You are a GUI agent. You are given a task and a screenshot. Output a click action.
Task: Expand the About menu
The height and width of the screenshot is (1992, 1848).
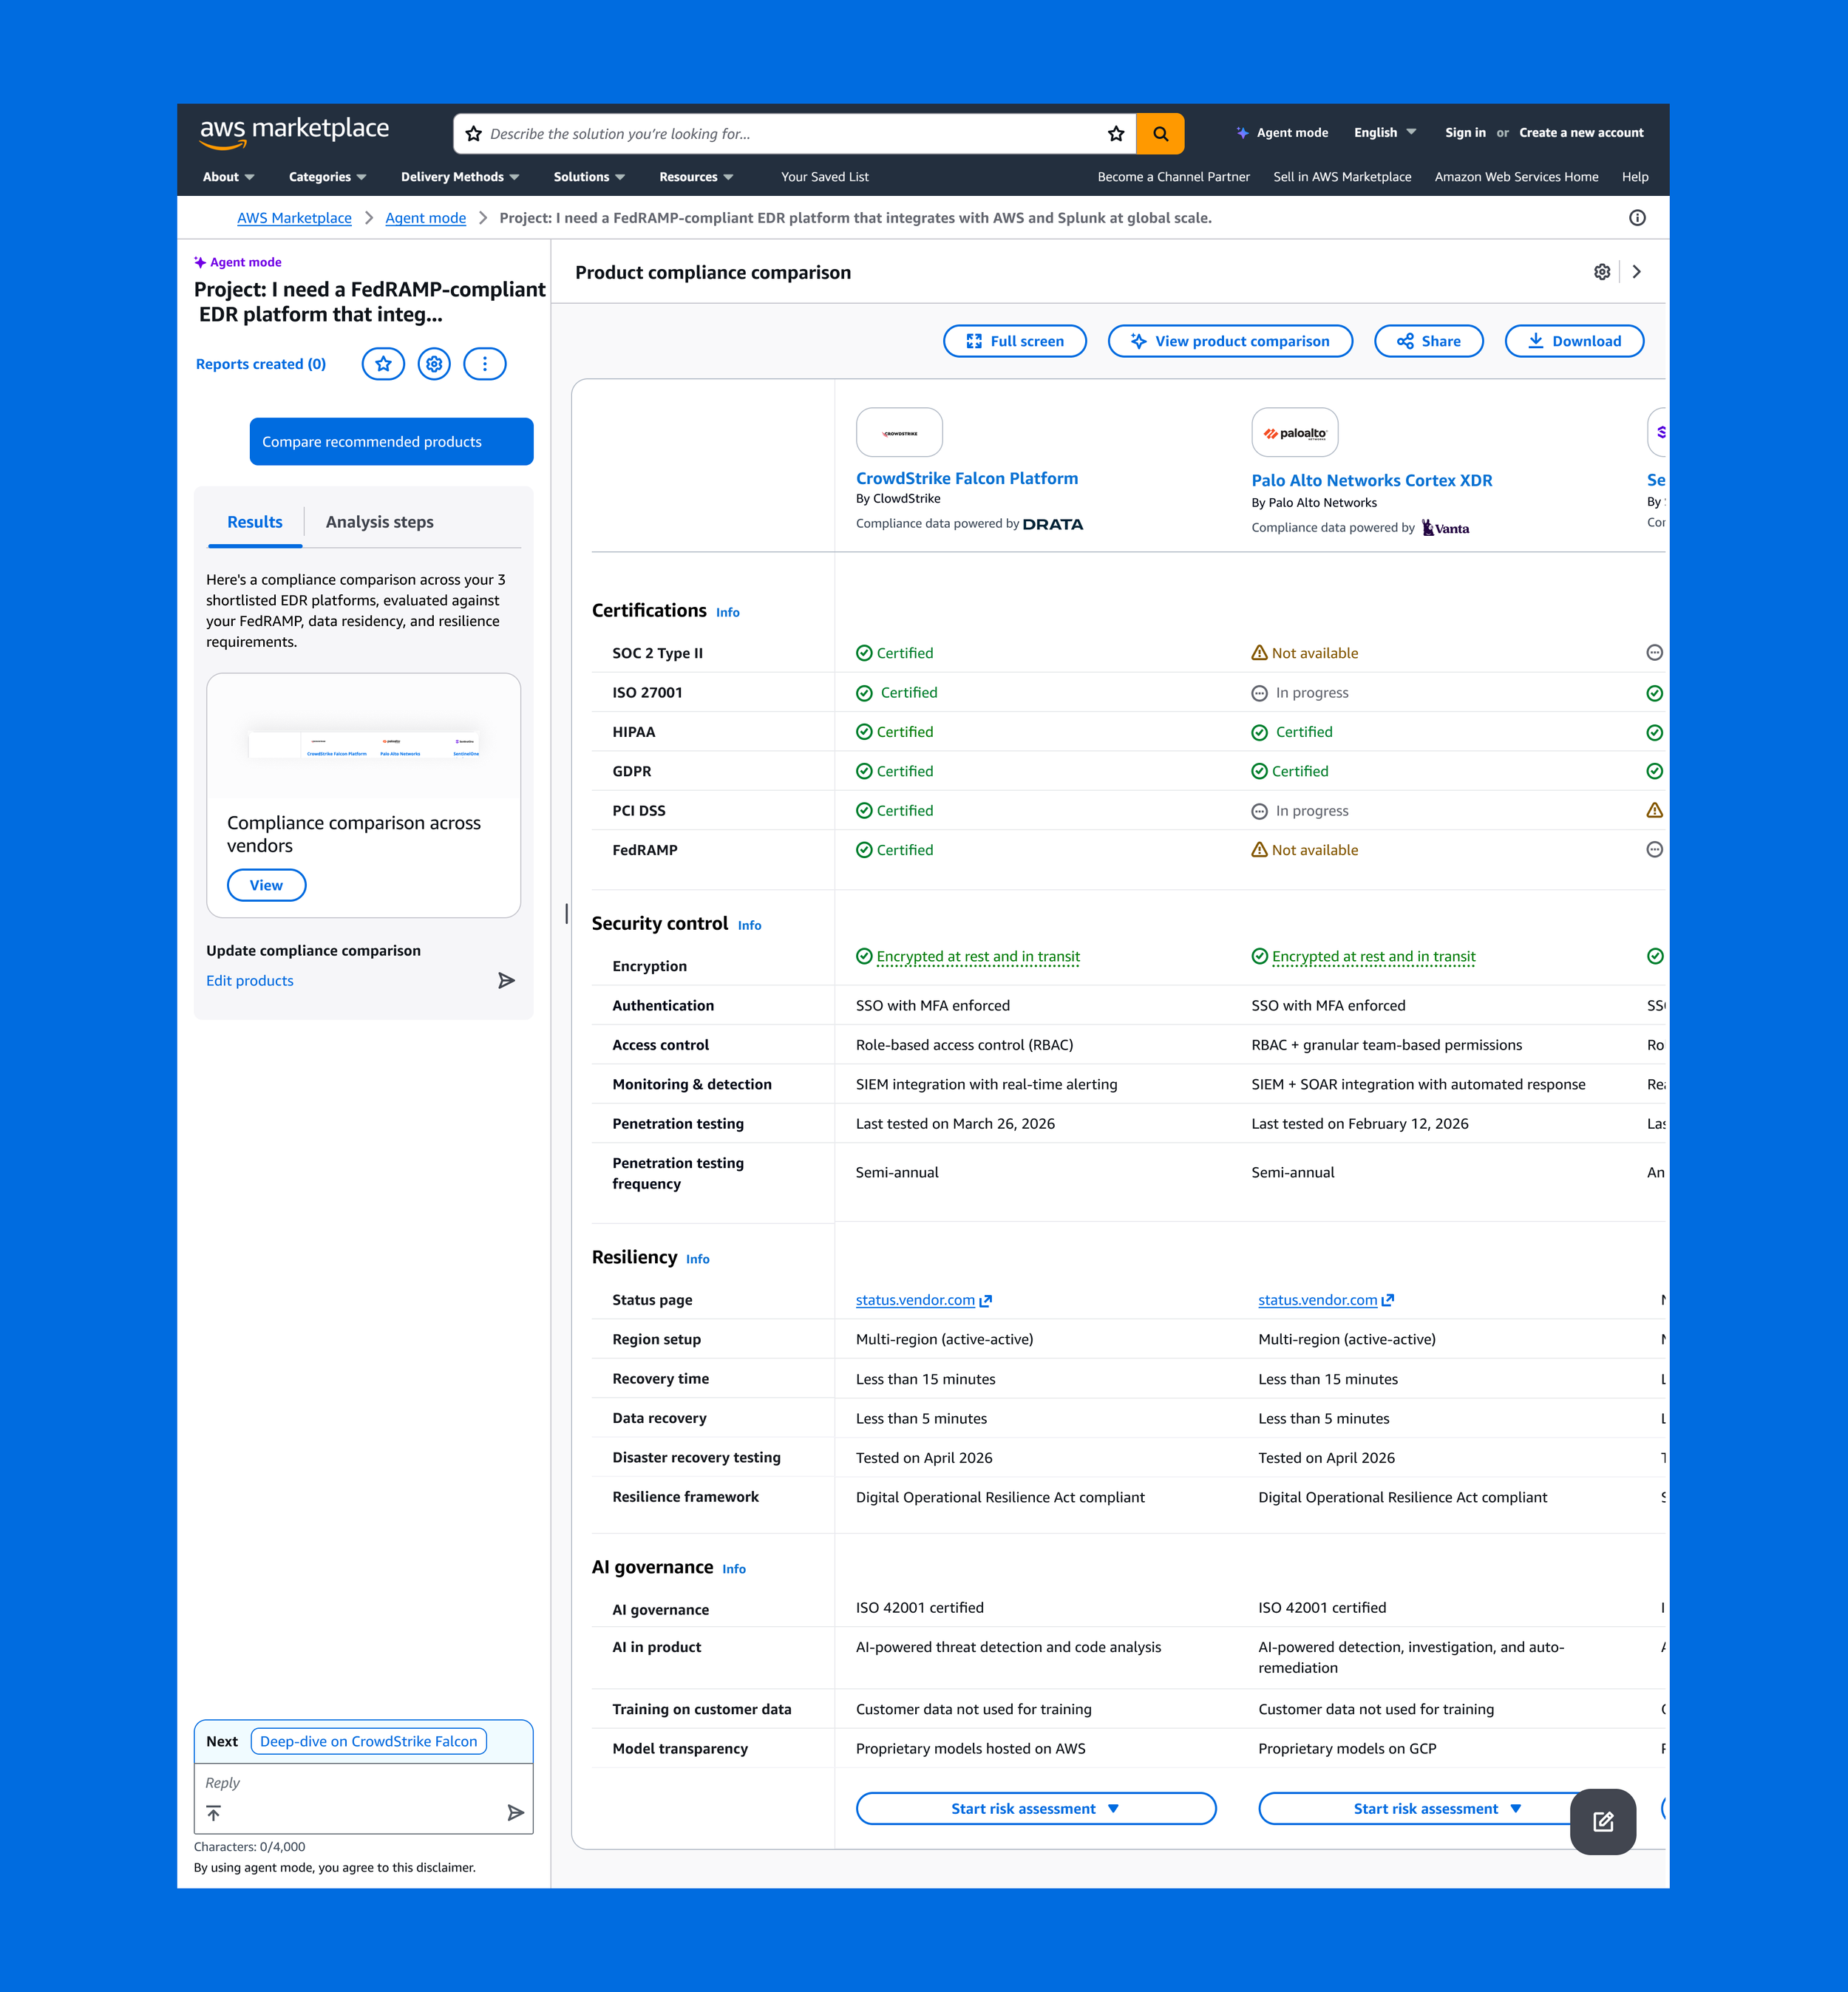(229, 177)
